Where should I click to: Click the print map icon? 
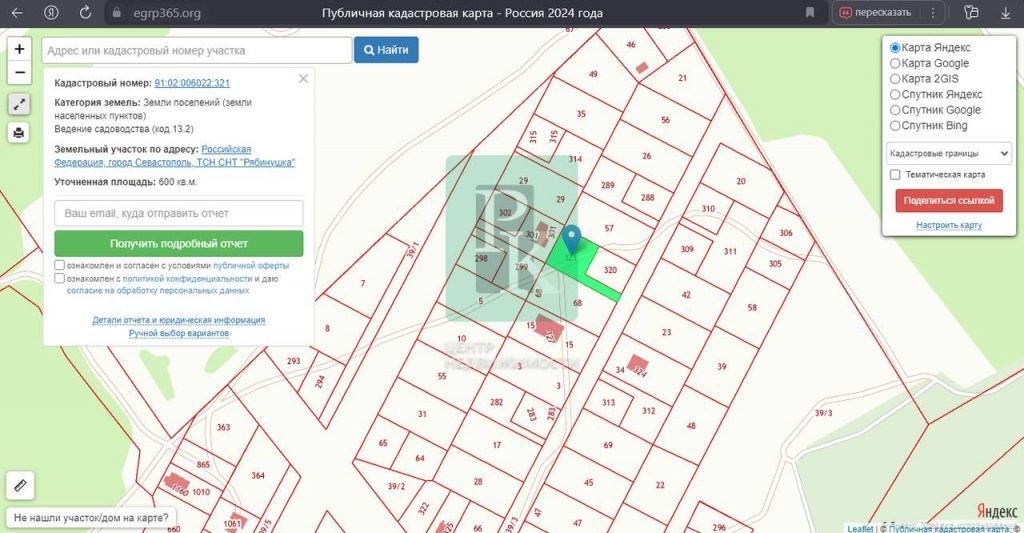click(x=19, y=133)
